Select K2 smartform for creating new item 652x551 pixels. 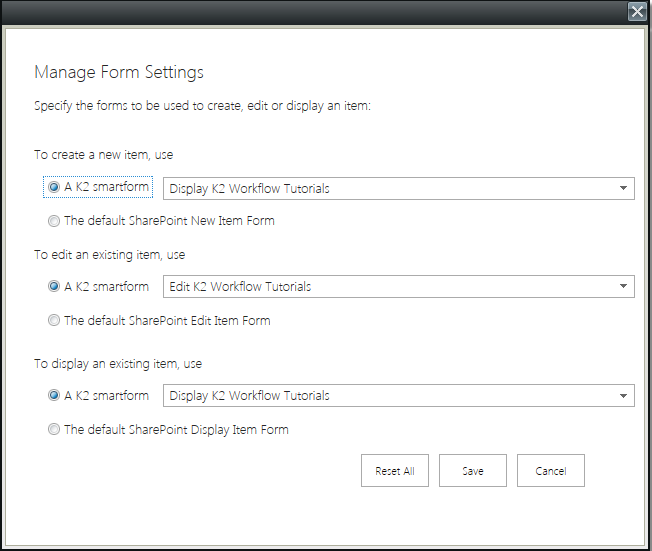coord(53,187)
